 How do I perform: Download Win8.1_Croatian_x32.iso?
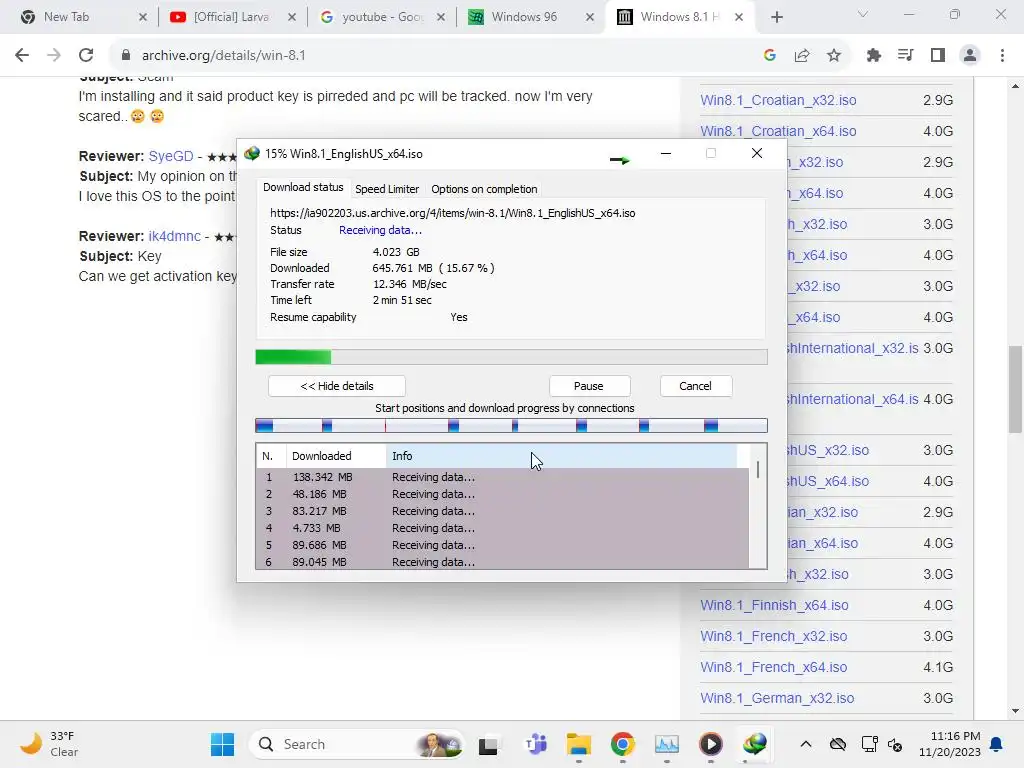(x=778, y=100)
